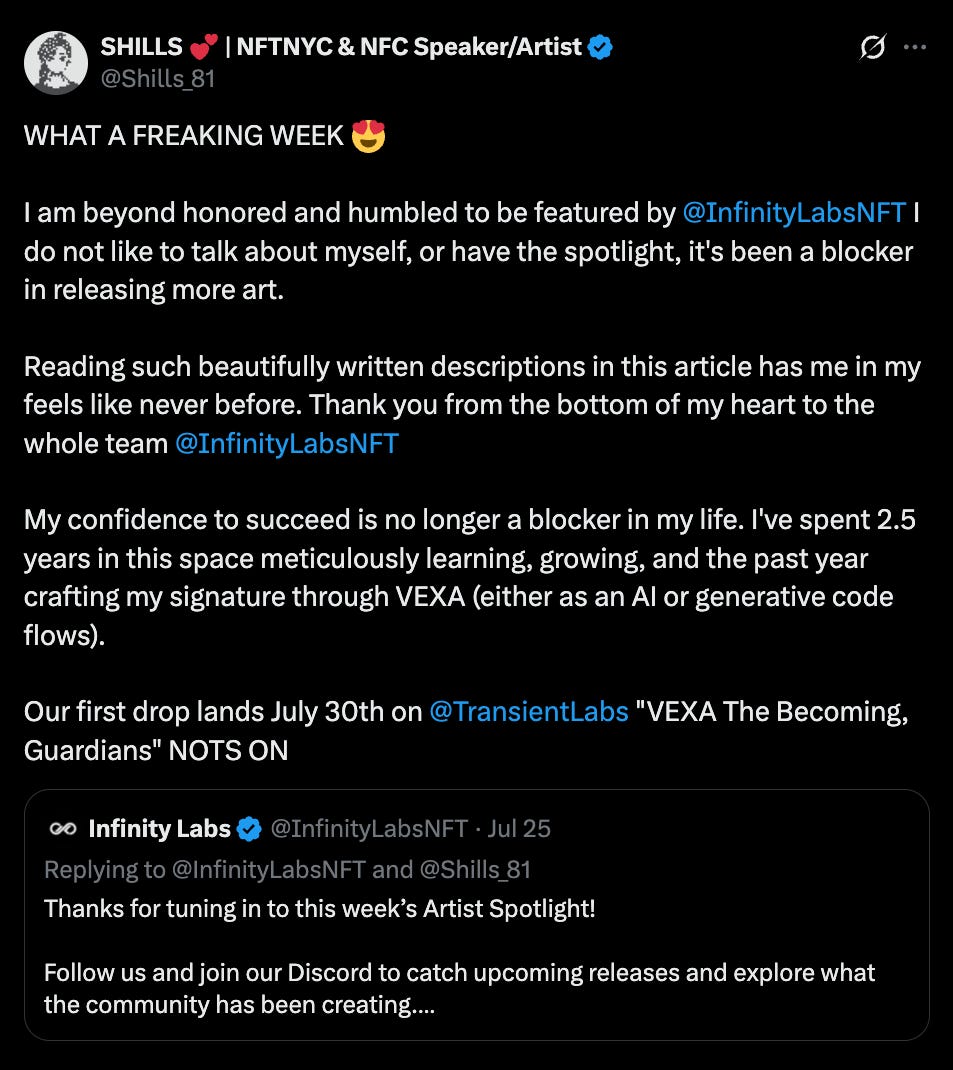Open the @TransientLabs mention link
The image size is (953, 1070).
tap(529, 712)
